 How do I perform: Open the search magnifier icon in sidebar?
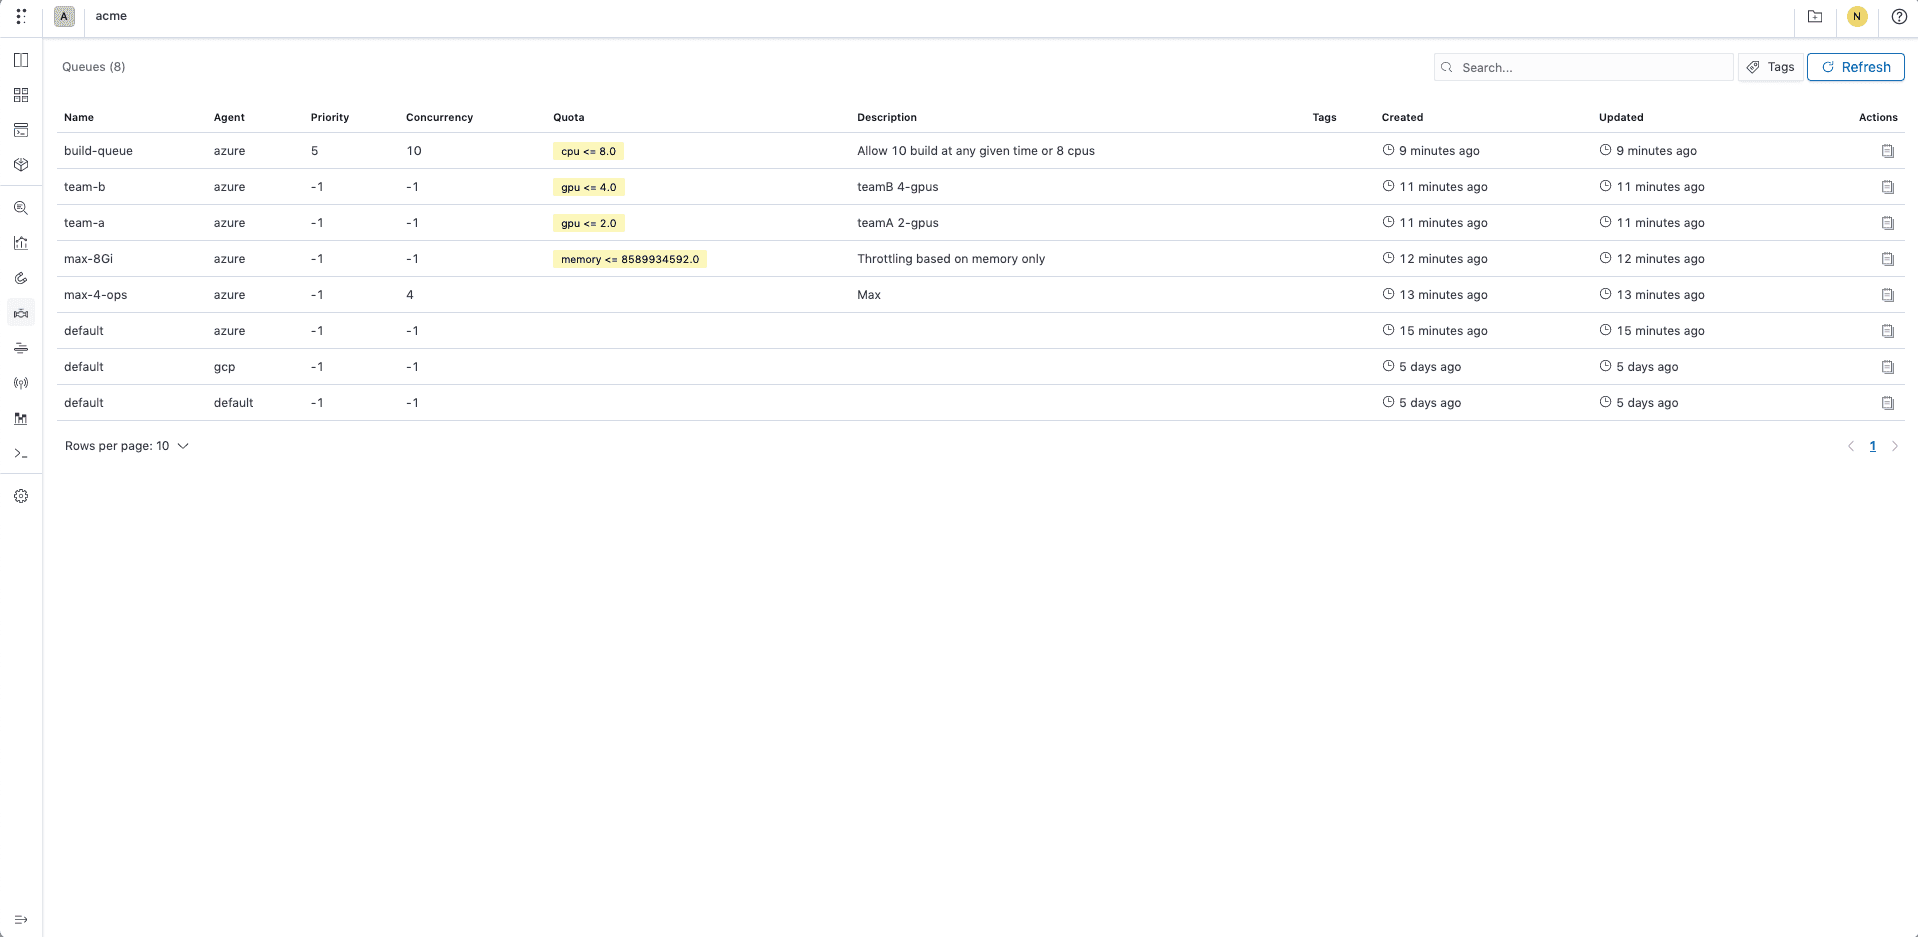[21, 207]
